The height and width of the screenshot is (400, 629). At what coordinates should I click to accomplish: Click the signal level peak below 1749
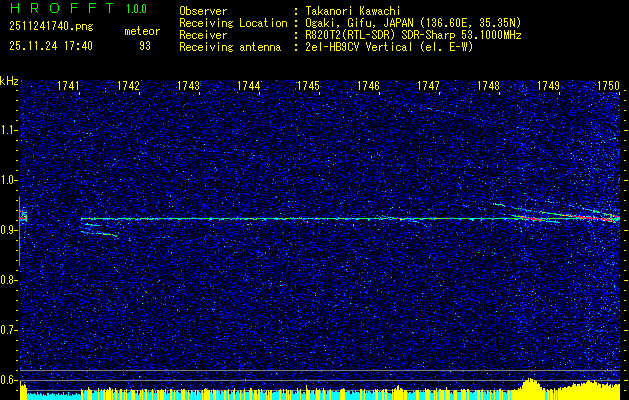tap(530, 387)
